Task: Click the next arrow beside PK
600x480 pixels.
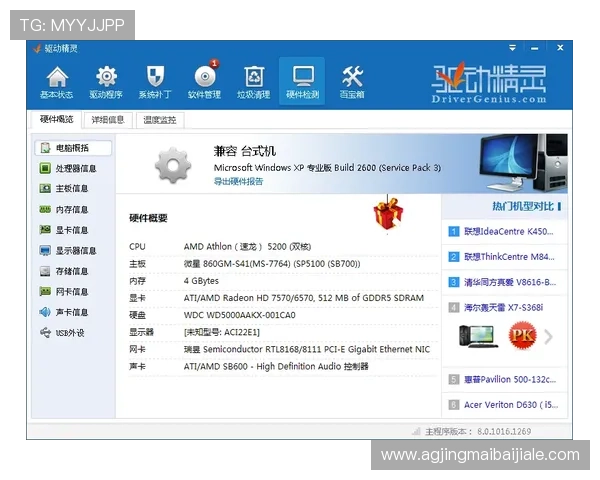Action: [548, 337]
